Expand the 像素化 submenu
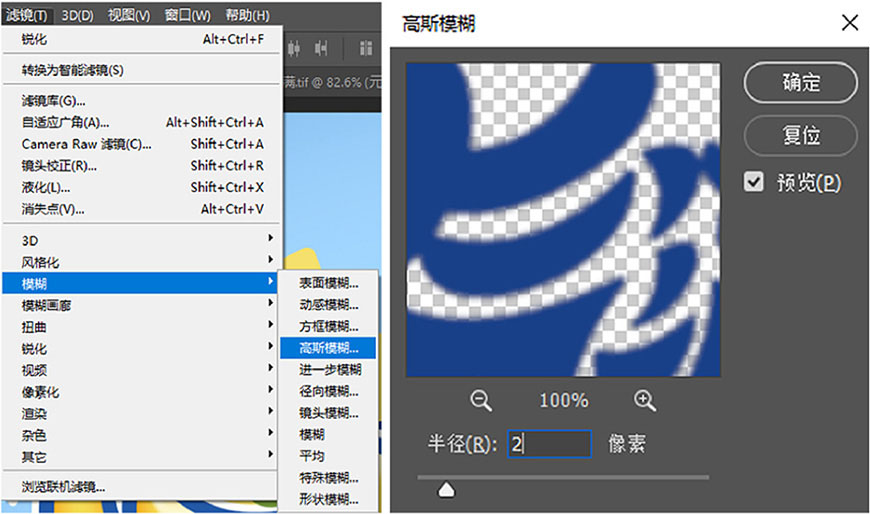Viewport: 870px width, 514px height. (142, 391)
